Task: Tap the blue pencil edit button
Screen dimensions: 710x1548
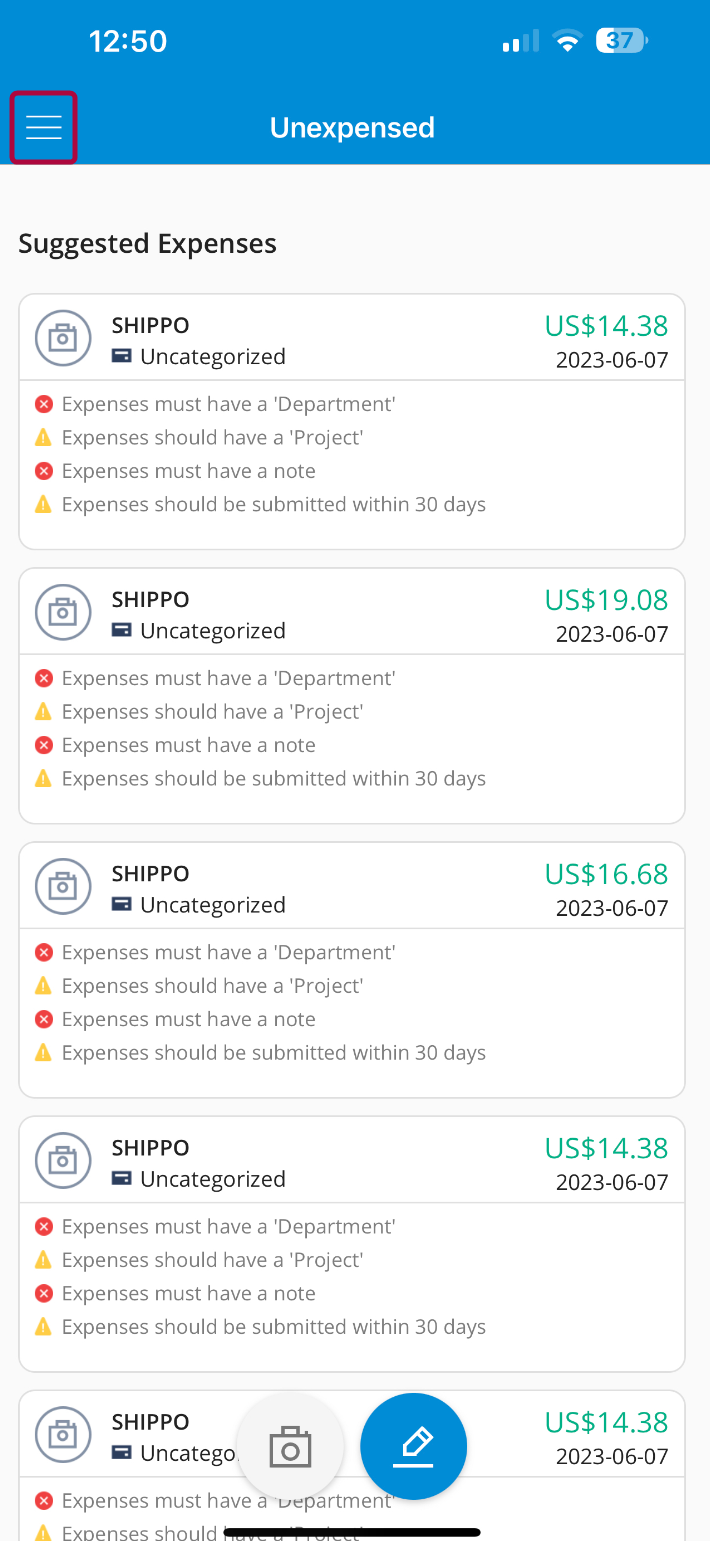Action: tap(413, 1446)
